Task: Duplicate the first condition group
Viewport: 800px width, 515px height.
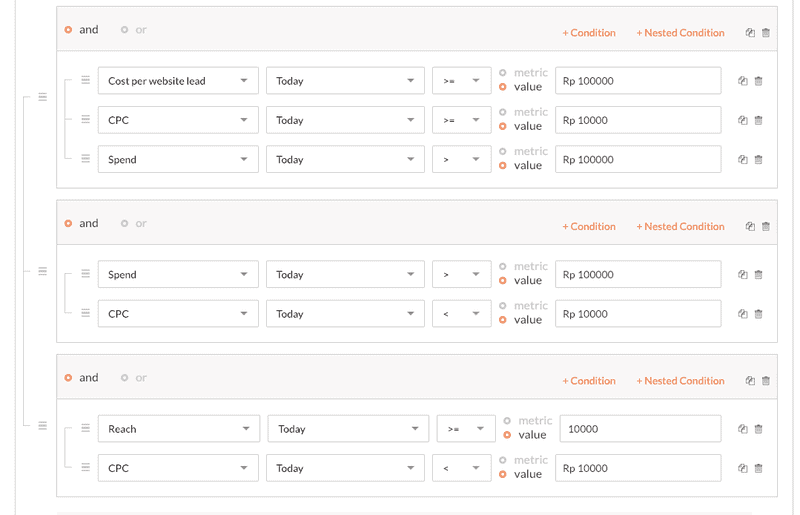Action: pos(750,33)
